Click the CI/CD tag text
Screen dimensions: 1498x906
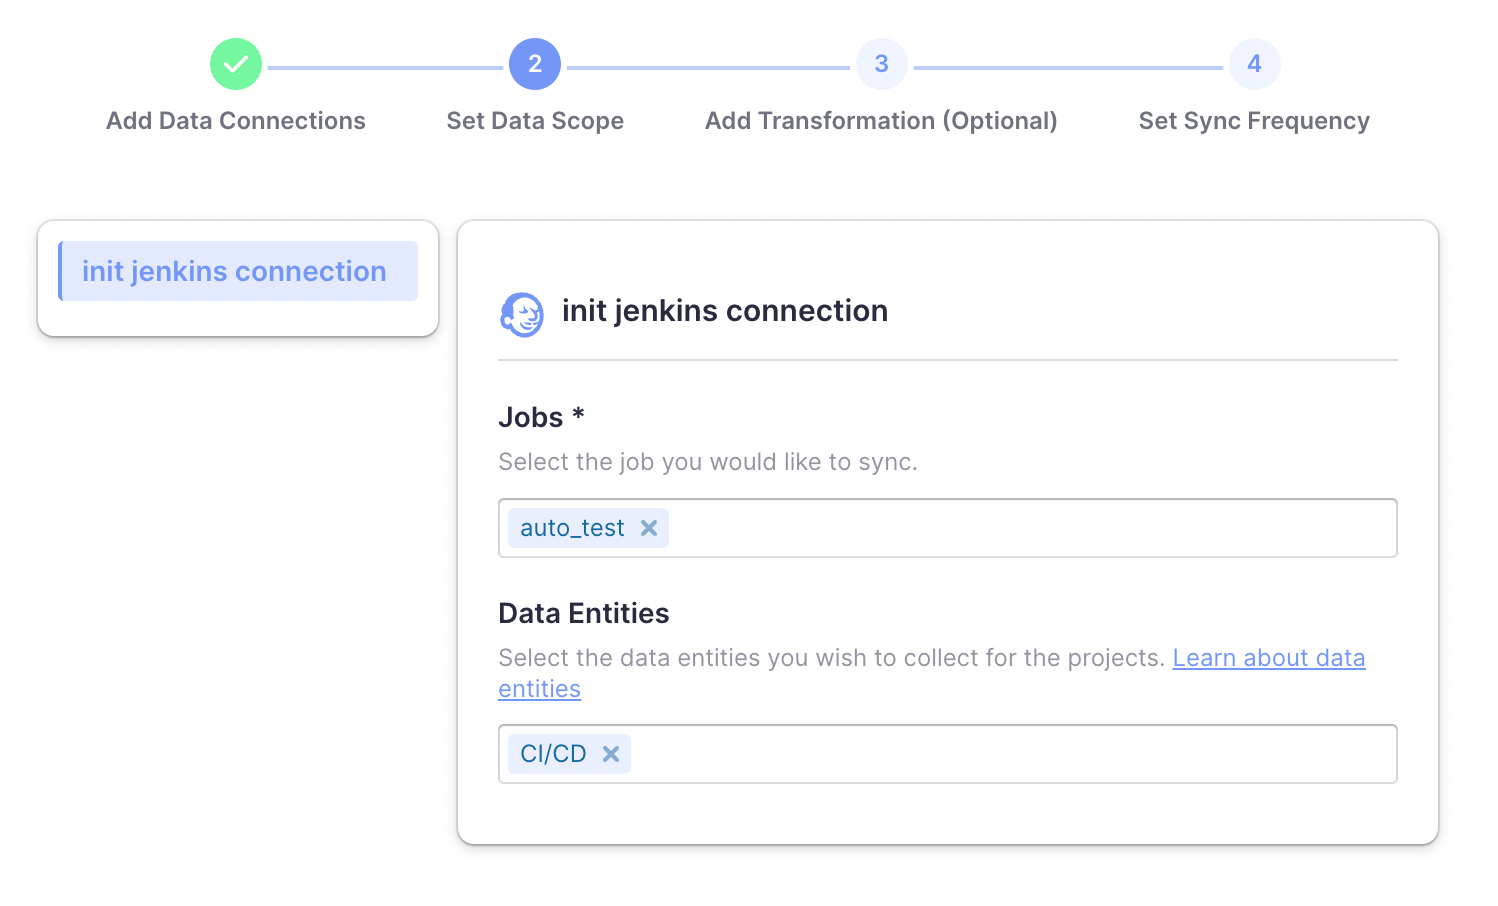click(x=553, y=754)
